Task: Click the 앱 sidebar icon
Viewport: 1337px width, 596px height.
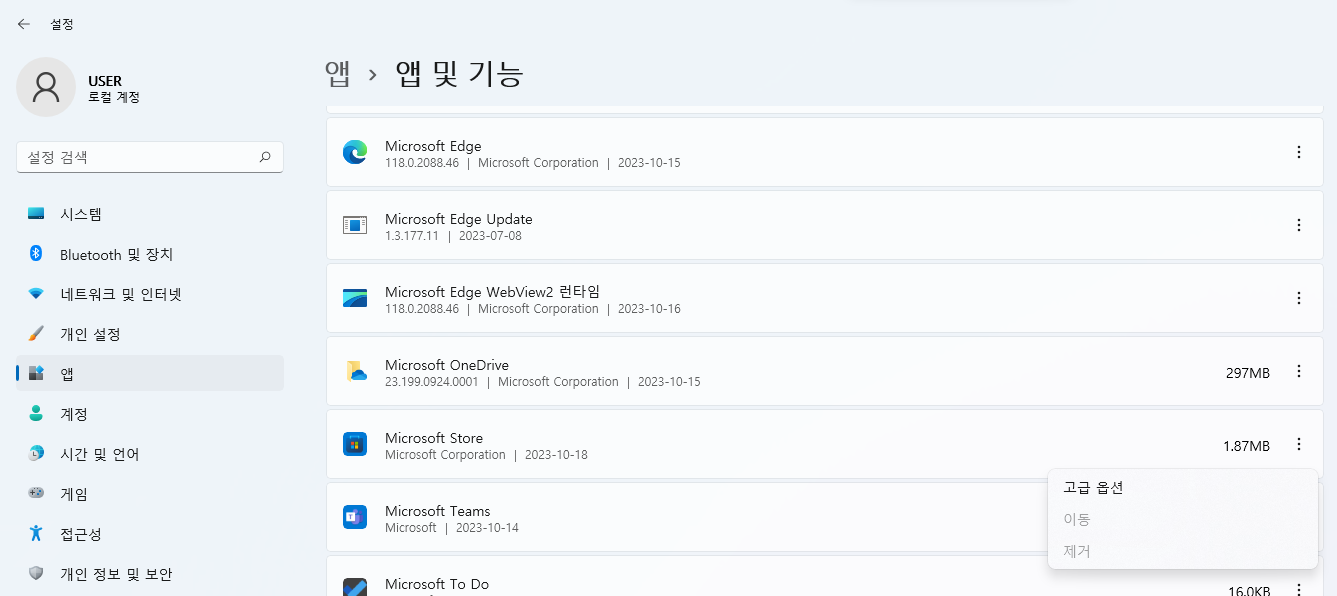Action: click(x=36, y=373)
